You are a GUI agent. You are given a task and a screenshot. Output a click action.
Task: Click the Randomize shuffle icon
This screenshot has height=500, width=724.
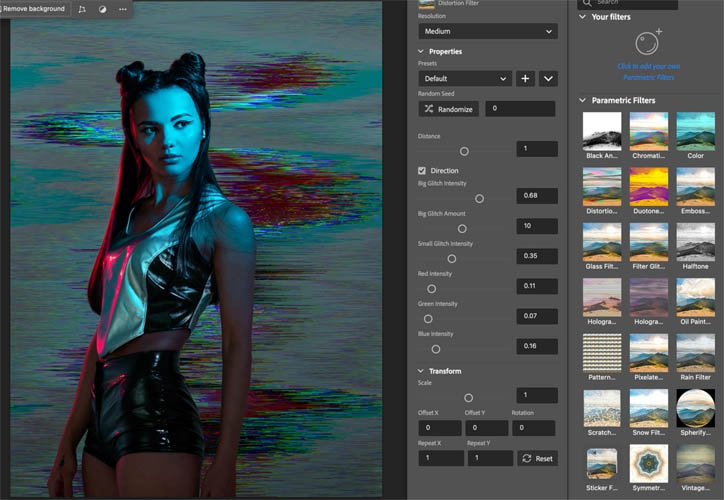tap(429, 109)
